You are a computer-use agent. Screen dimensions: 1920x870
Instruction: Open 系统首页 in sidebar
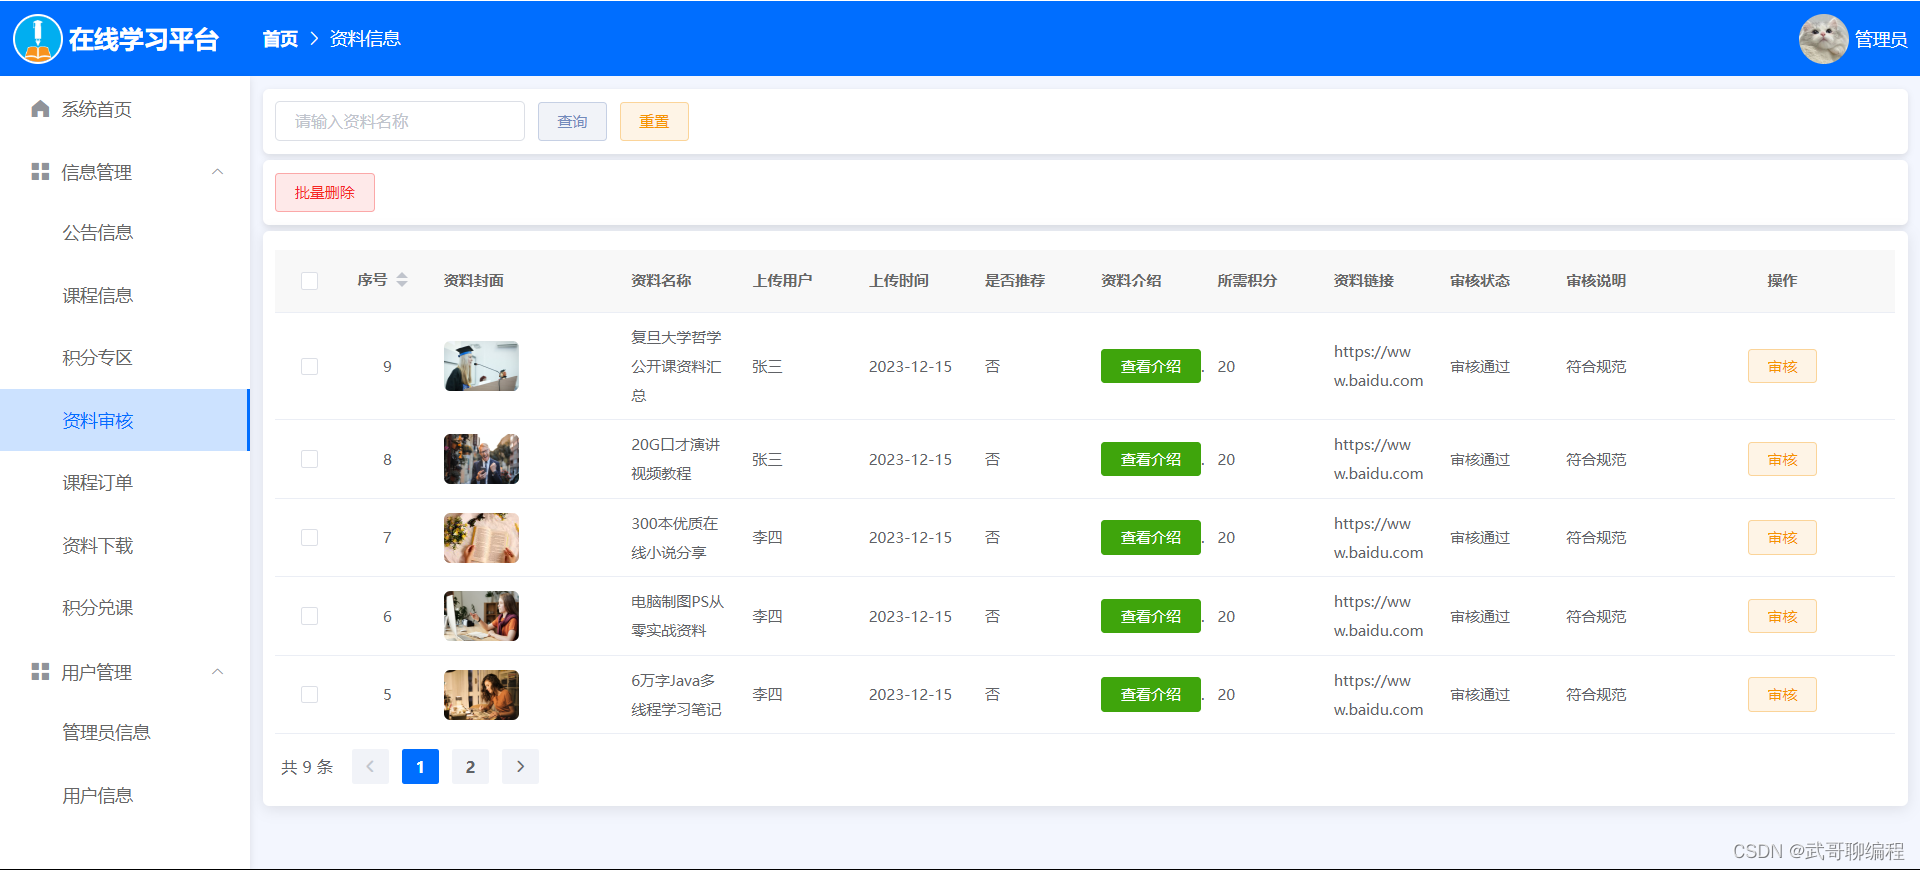tap(125, 109)
